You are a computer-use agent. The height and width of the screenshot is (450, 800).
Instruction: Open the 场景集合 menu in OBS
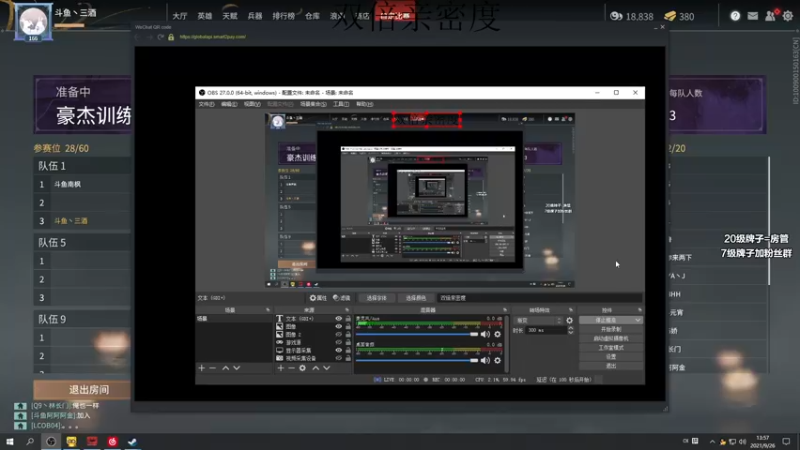313,104
